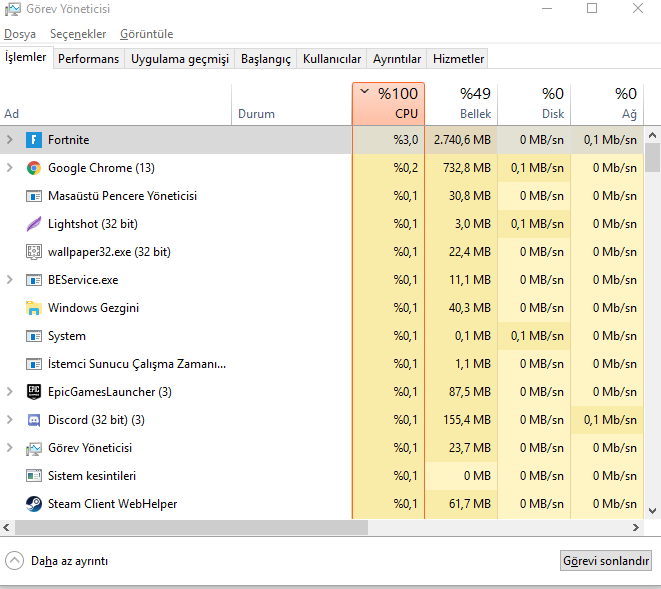The width and height of the screenshot is (661, 589).
Task: Expand the Discord (32 bit) group
Action: 10,420
